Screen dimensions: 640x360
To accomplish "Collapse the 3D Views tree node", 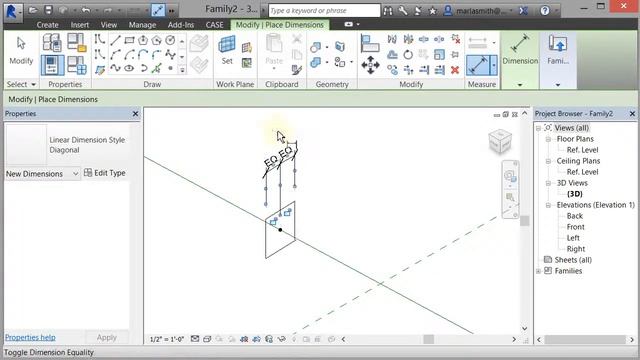I will (x=549, y=183).
